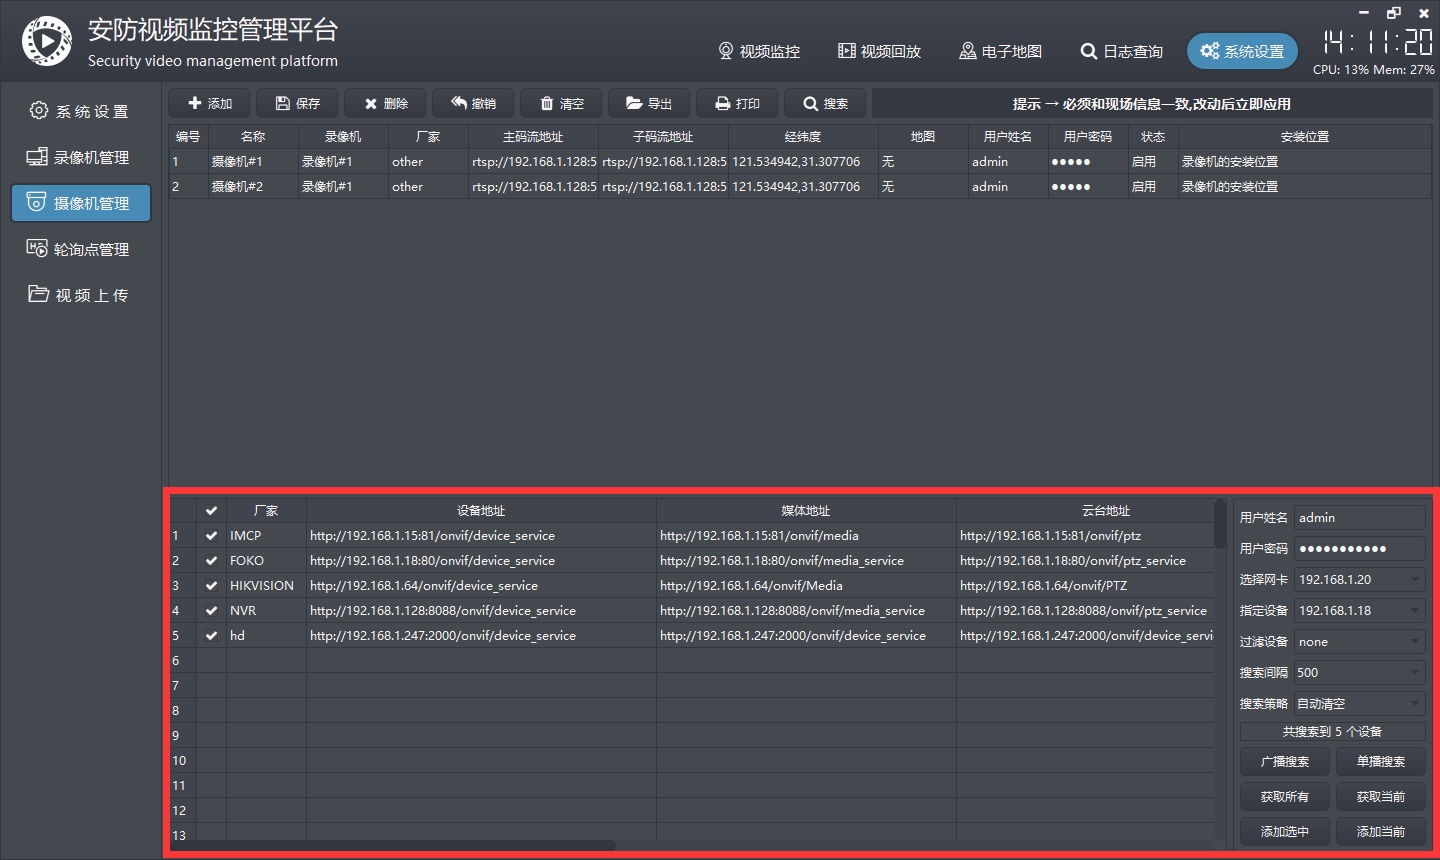Click the 撤销 (undo) arrow icon
The width and height of the screenshot is (1440, 860).
click(459, 103)
